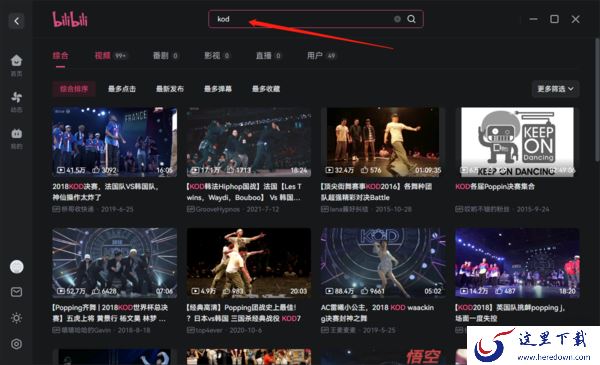Click the bilibili logo

click(70, 19)
